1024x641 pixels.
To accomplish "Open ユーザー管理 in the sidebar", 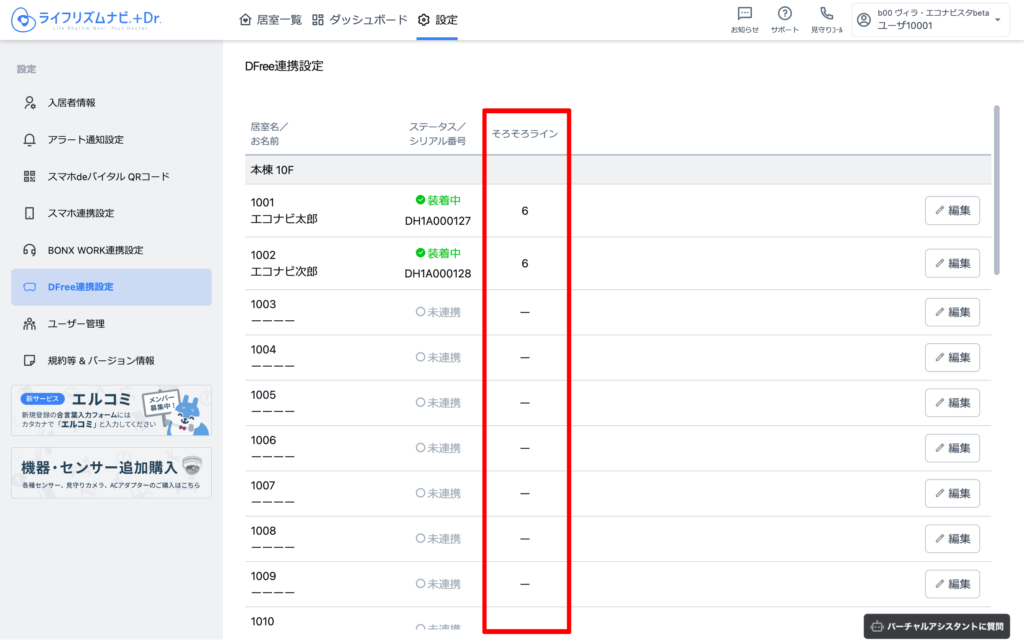I will (x=111, y=324).
